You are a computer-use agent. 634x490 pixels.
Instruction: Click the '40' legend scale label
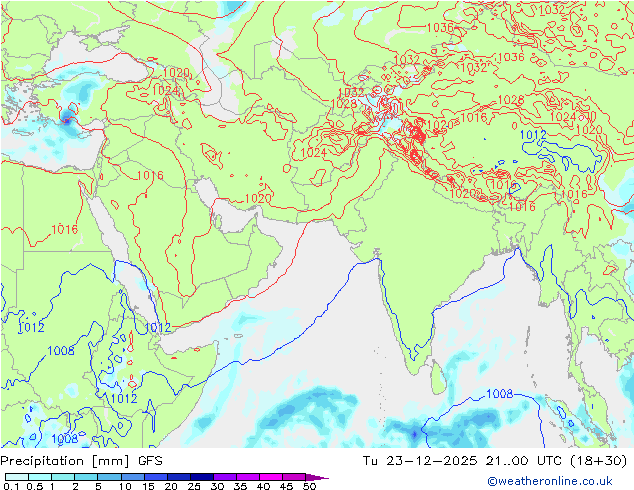click(x=263, y=486)
